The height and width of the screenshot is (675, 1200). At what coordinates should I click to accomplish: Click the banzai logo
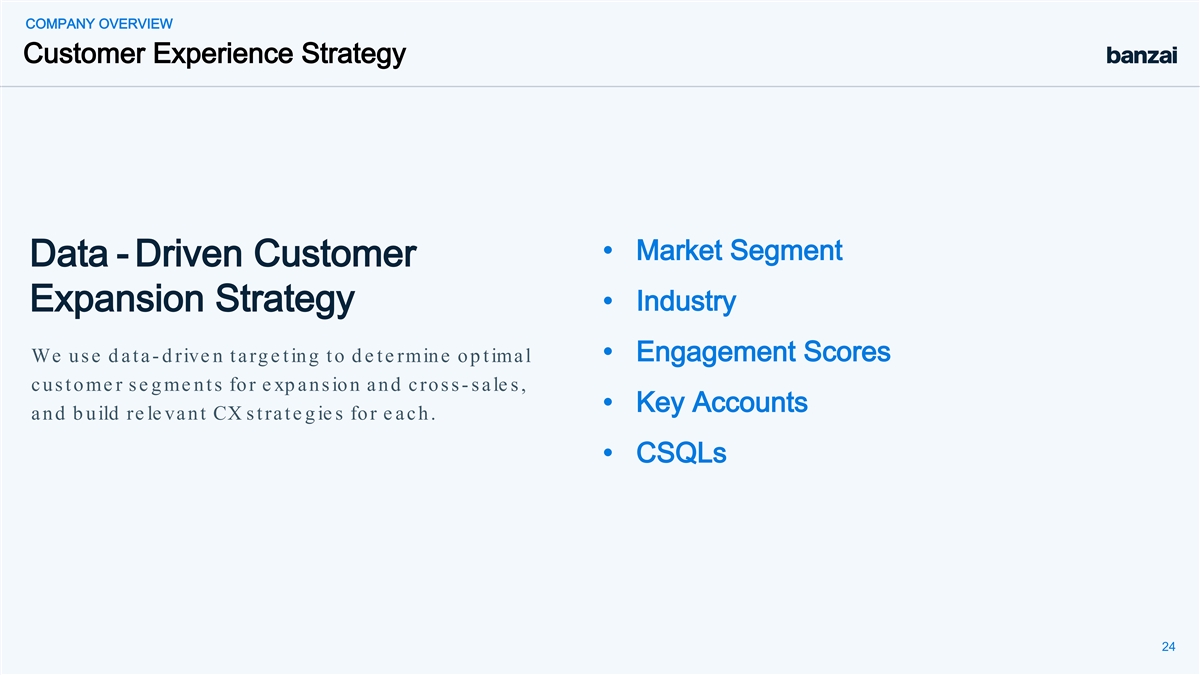[1141, 56]
